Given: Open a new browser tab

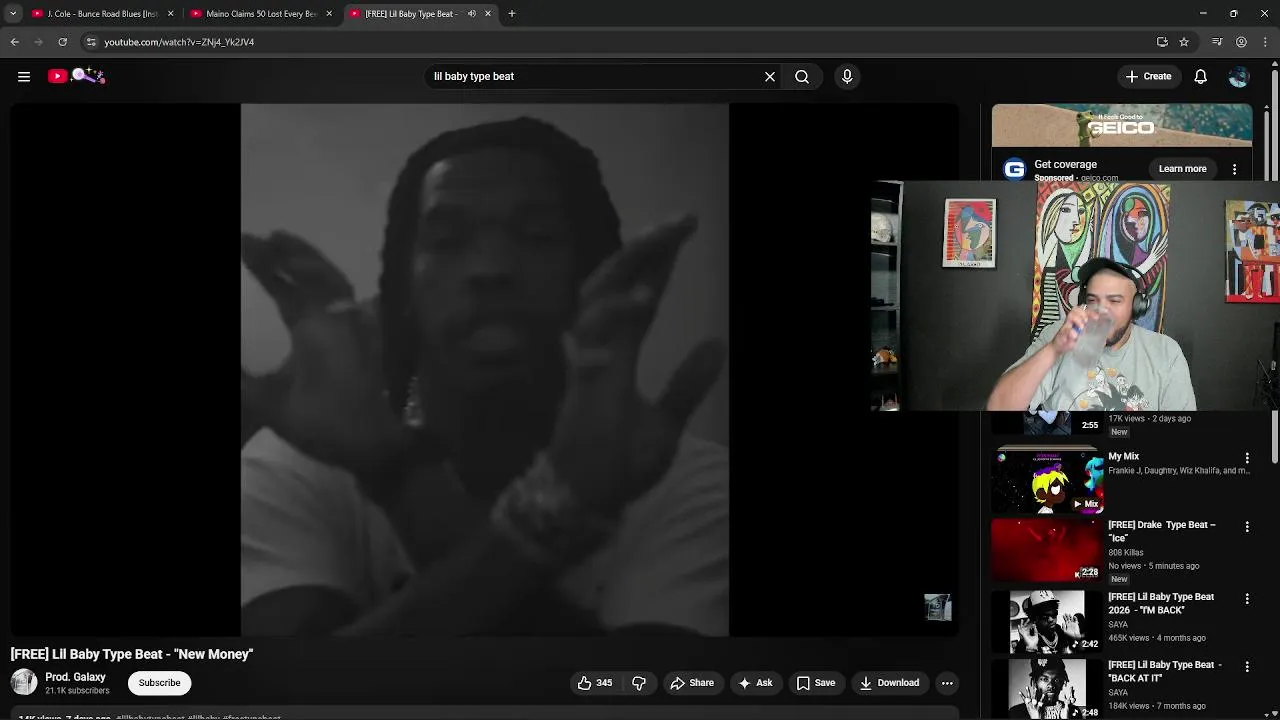Looking at the screenshot, I should (x=512, y=14).
